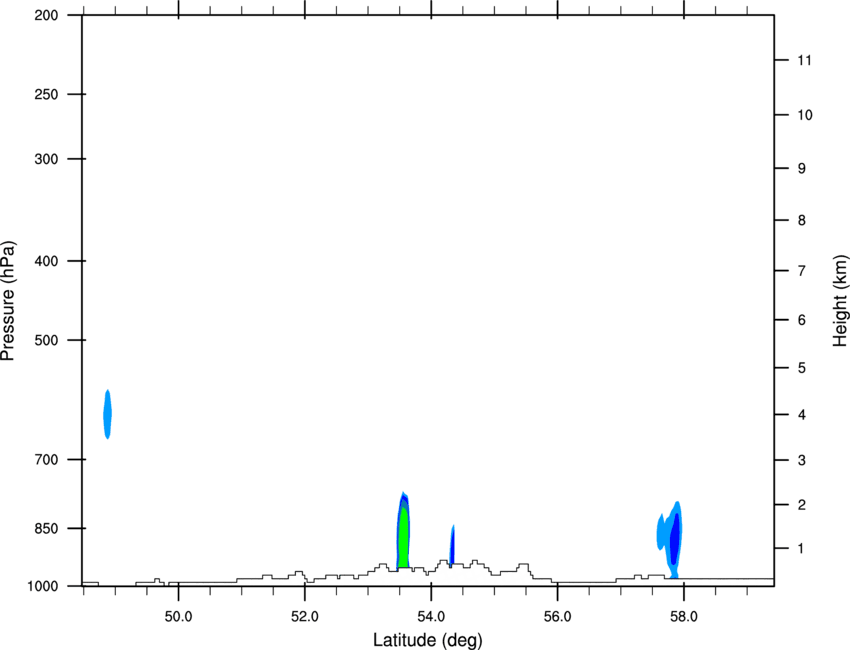Click the 850 pressure tick label
850x650 pixels.
click(46, 528)
